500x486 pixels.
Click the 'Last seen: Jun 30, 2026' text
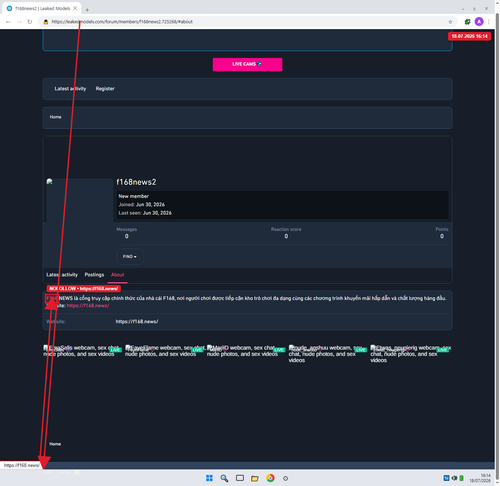pos(145,213)
